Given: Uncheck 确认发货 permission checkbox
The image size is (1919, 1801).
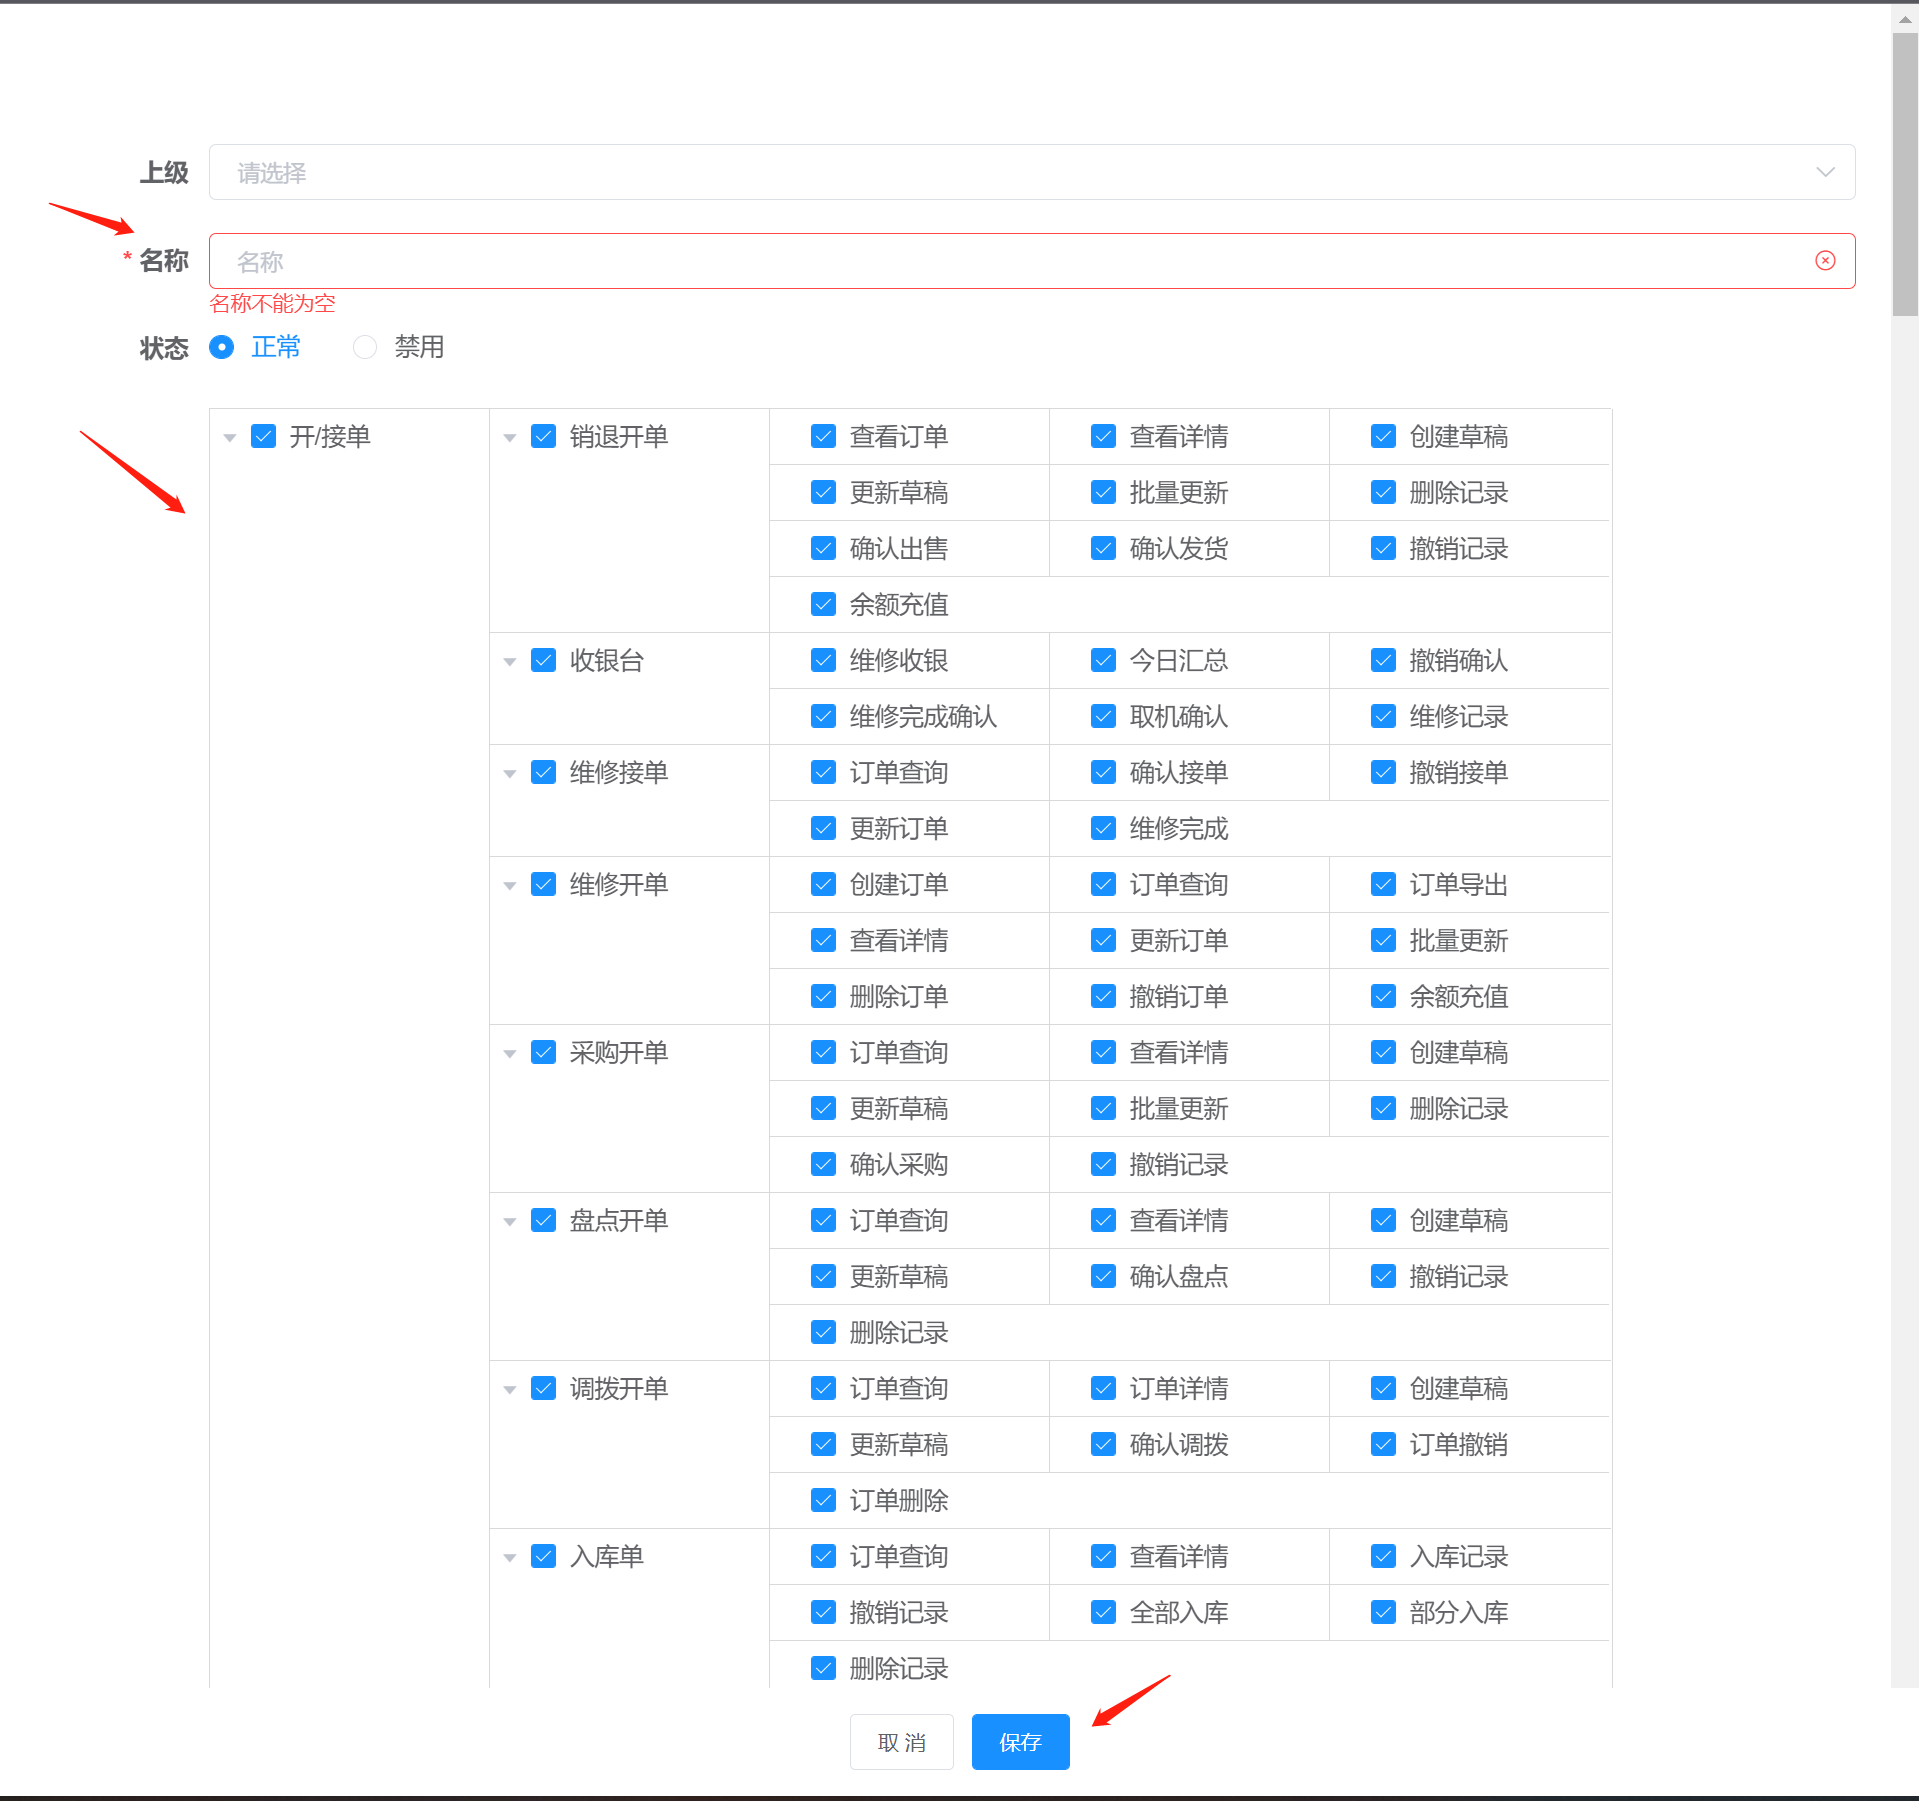Looking at the screenshot, I should [x=1104, y=548].
